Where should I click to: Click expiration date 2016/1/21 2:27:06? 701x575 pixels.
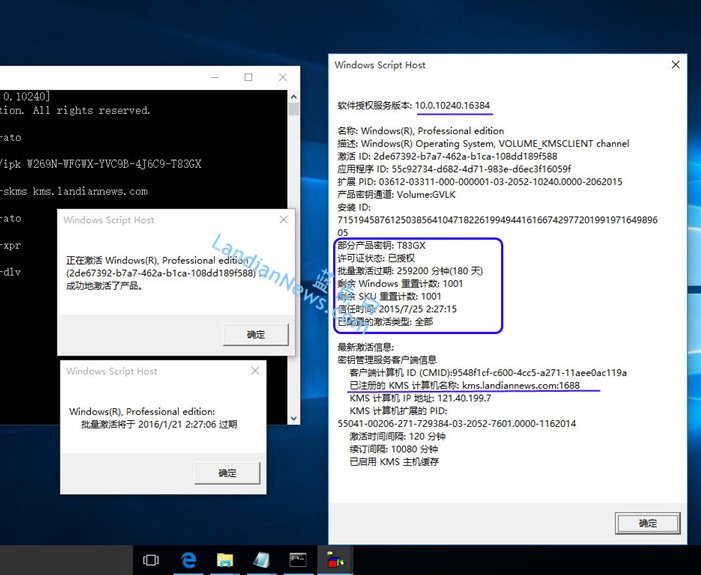tap(176, 424)
